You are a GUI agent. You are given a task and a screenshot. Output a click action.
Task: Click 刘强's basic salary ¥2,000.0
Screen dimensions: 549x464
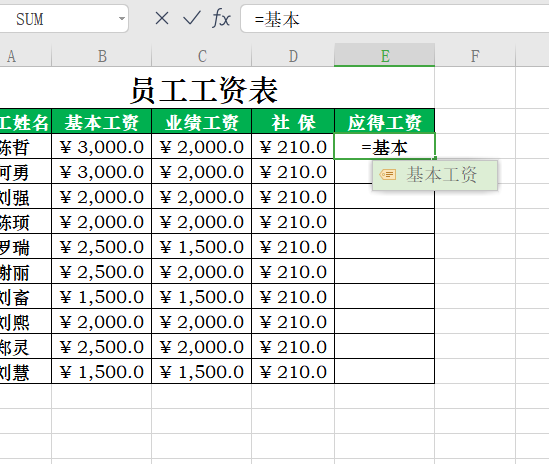pos(102,196)
